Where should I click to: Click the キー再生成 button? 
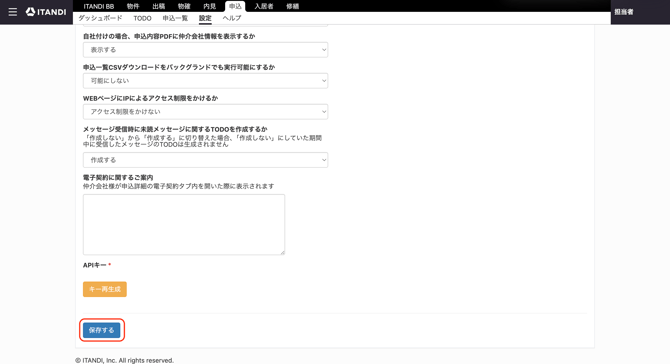[105, 289]
